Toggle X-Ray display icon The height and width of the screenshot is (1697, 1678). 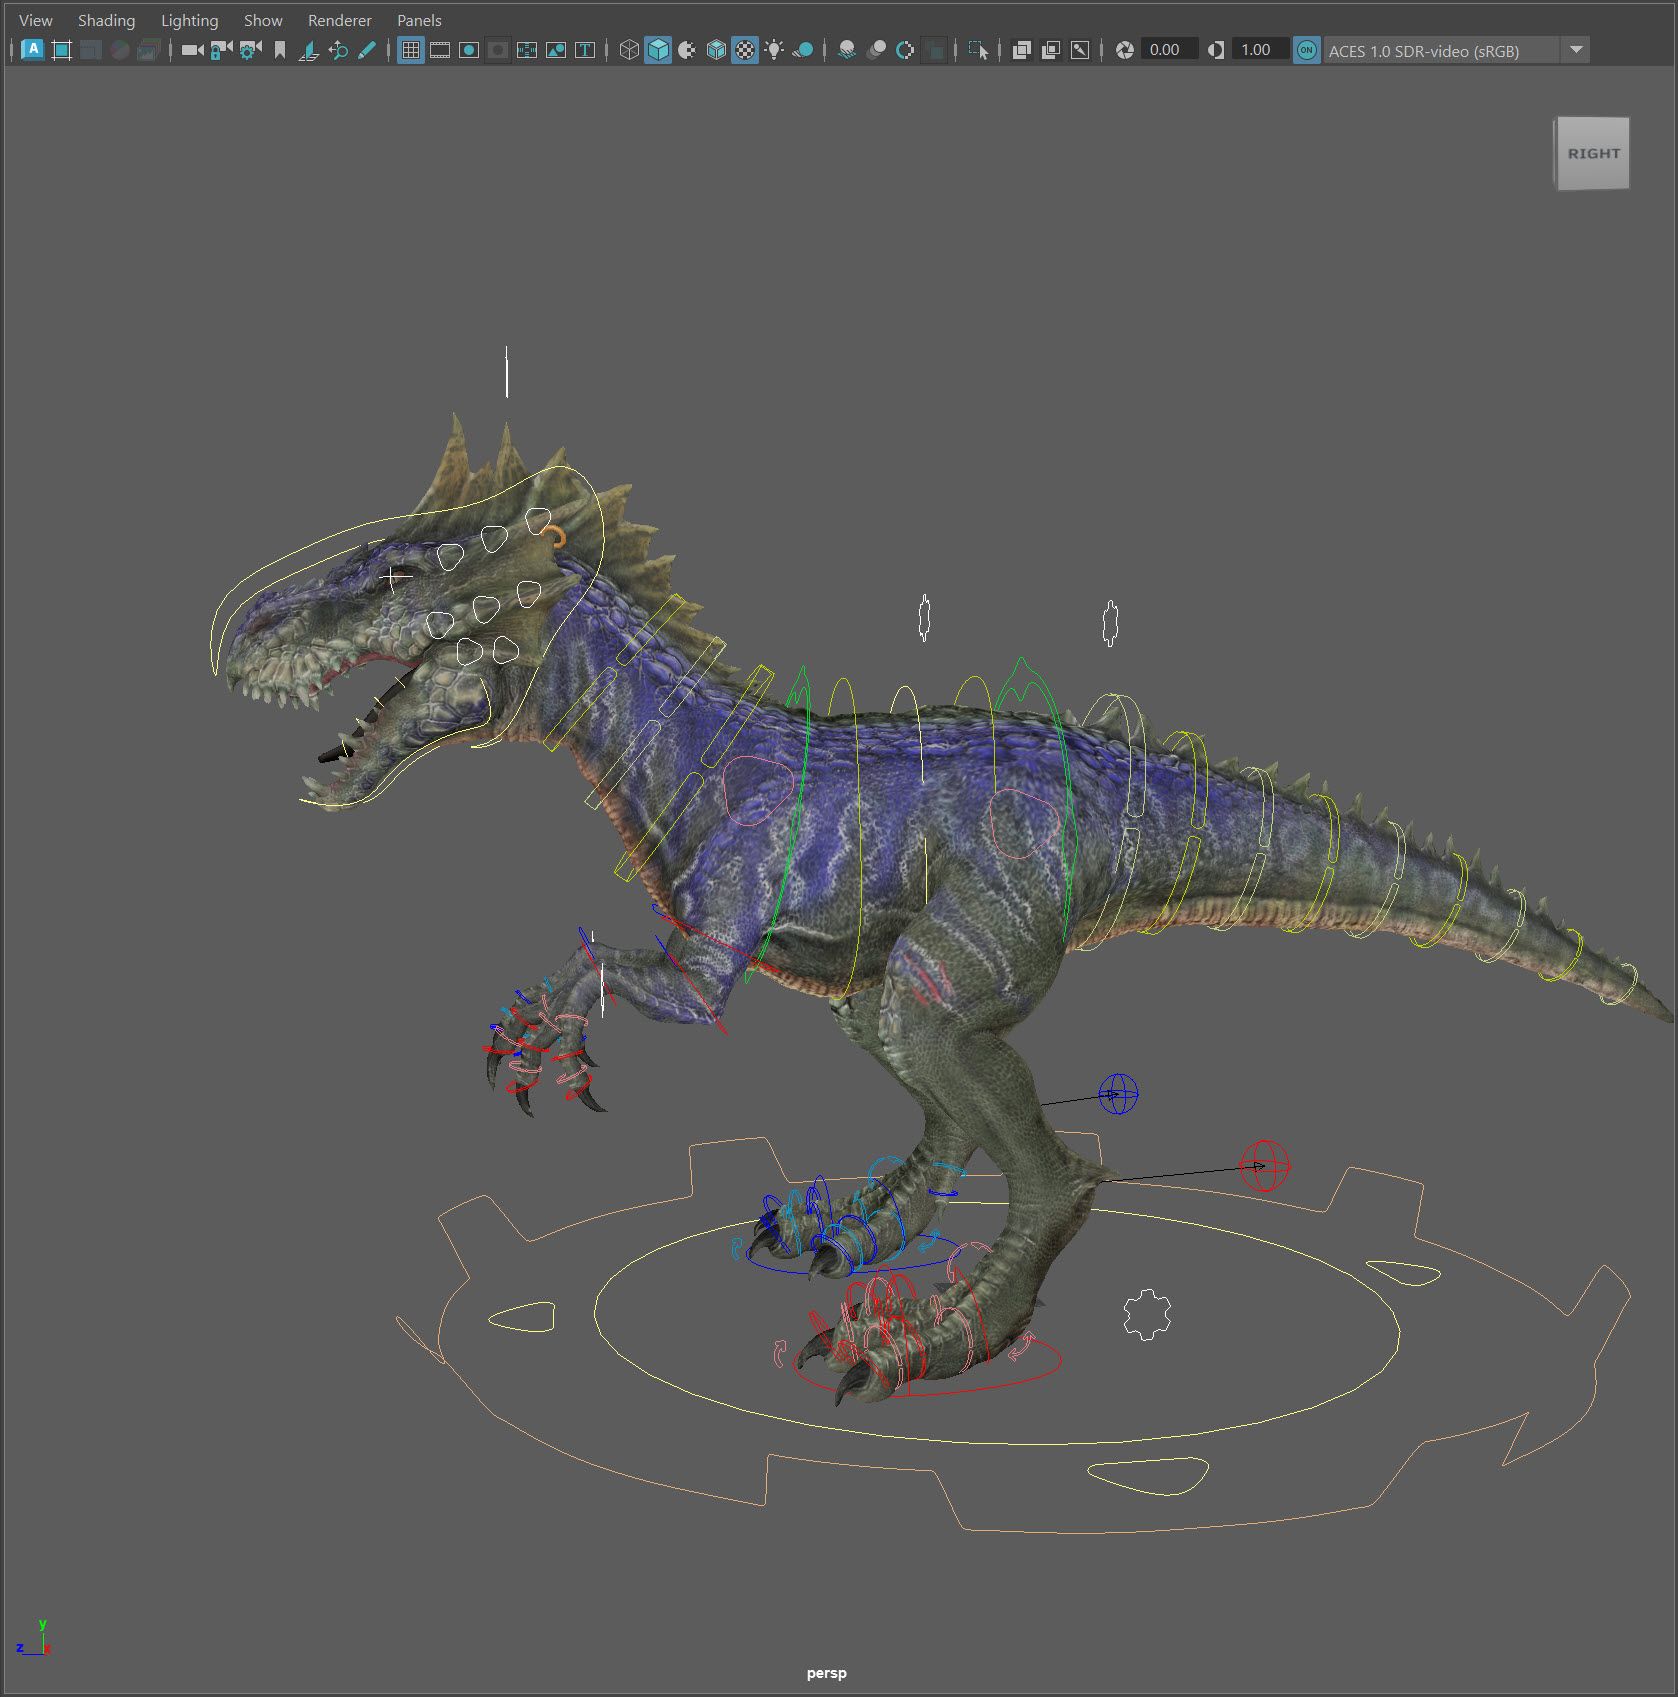tap(1021, 50)
